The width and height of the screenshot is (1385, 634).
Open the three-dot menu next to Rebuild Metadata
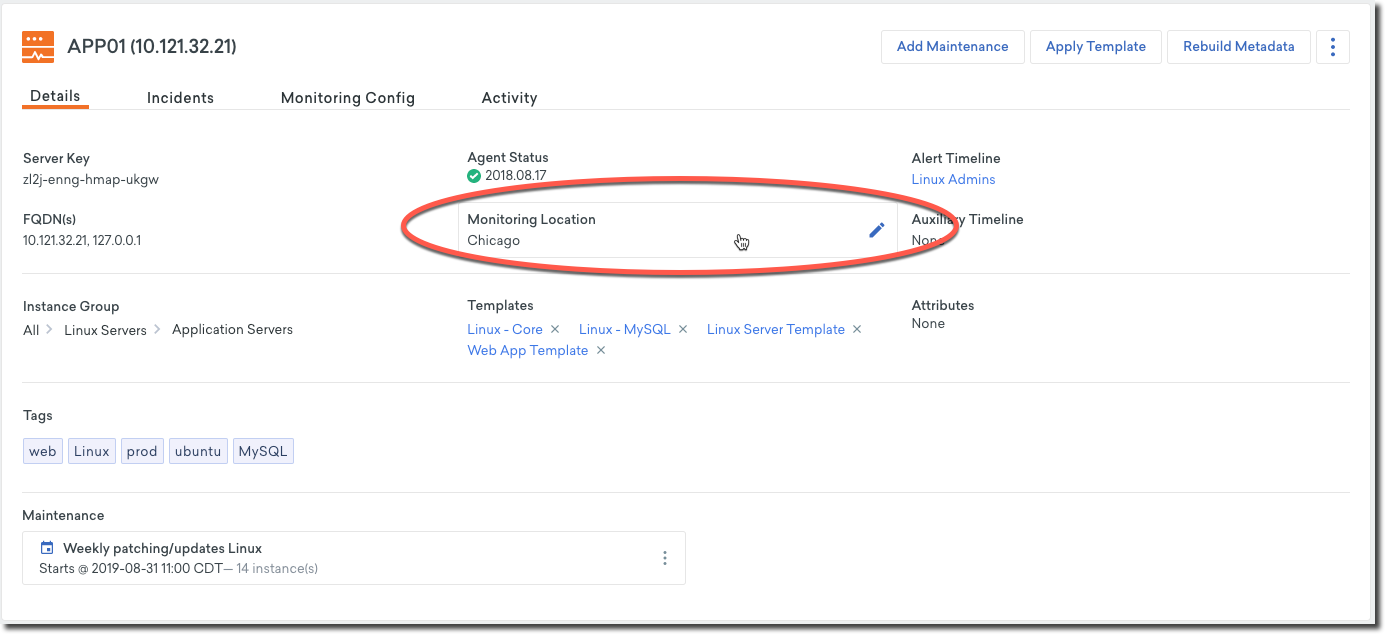[1332, 47]
